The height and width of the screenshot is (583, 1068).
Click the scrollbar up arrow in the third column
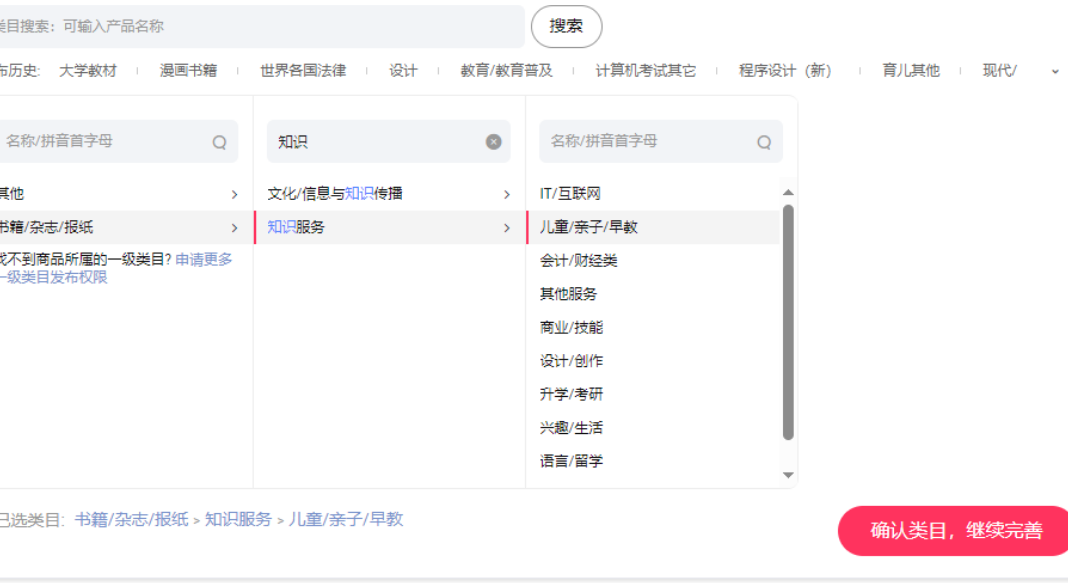(788, 192)
